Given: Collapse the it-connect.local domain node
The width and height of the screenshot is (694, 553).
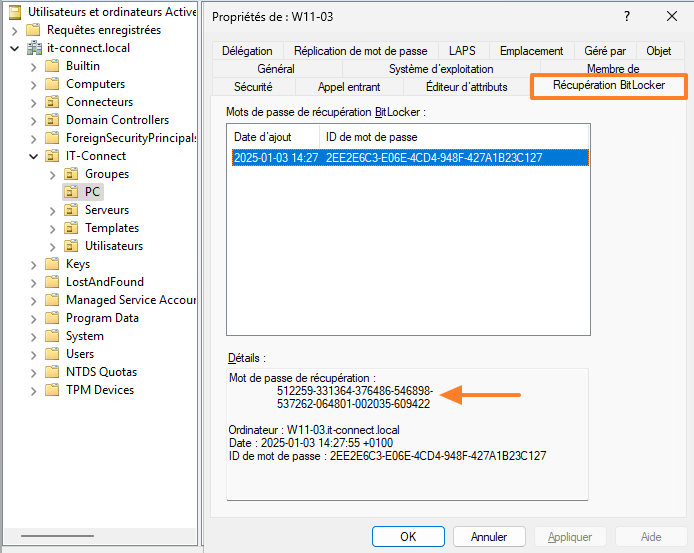Looking at the screenshot, I should [x=15, y=48].
